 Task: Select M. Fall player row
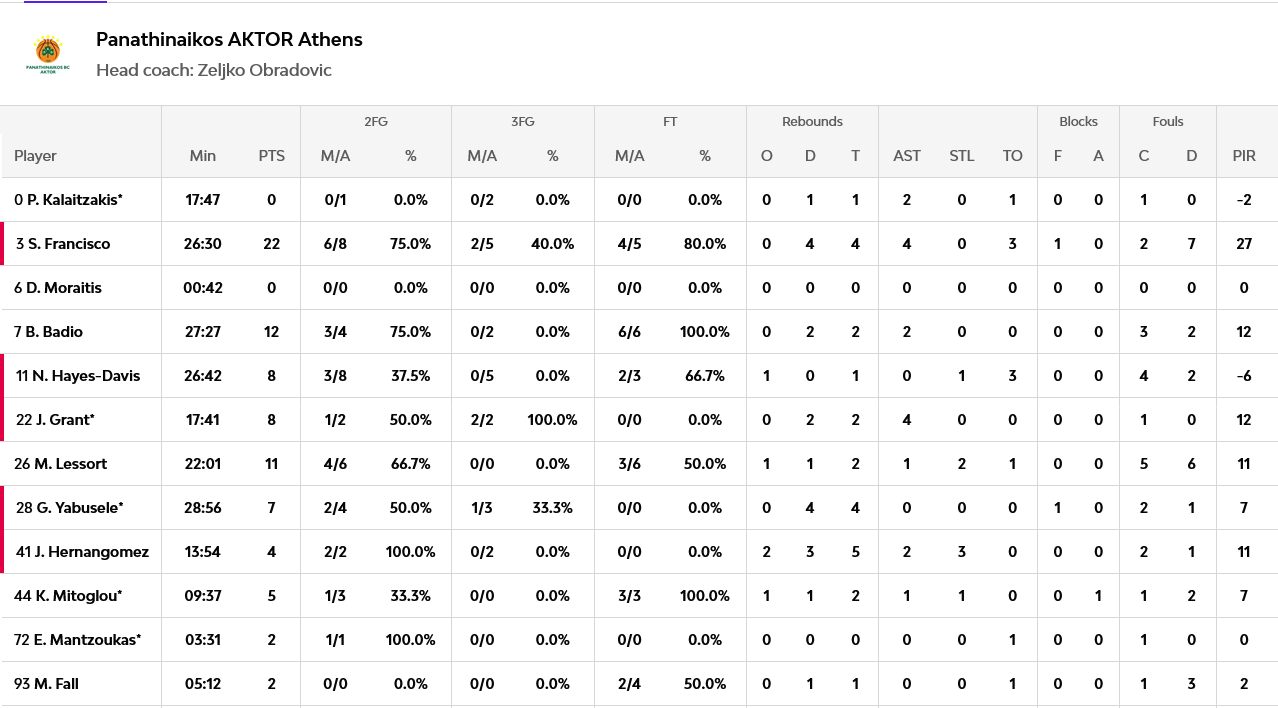pos(639,684)
